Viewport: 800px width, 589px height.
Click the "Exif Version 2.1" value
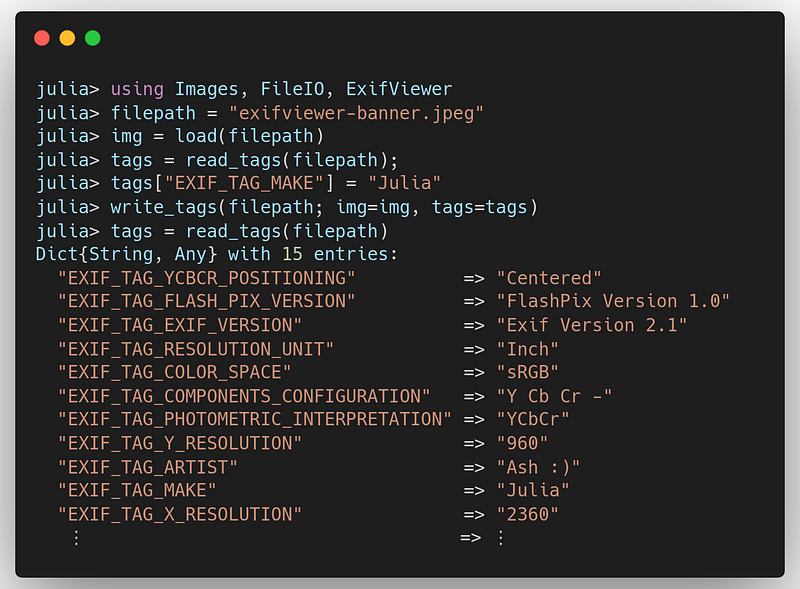click(592, 325)
